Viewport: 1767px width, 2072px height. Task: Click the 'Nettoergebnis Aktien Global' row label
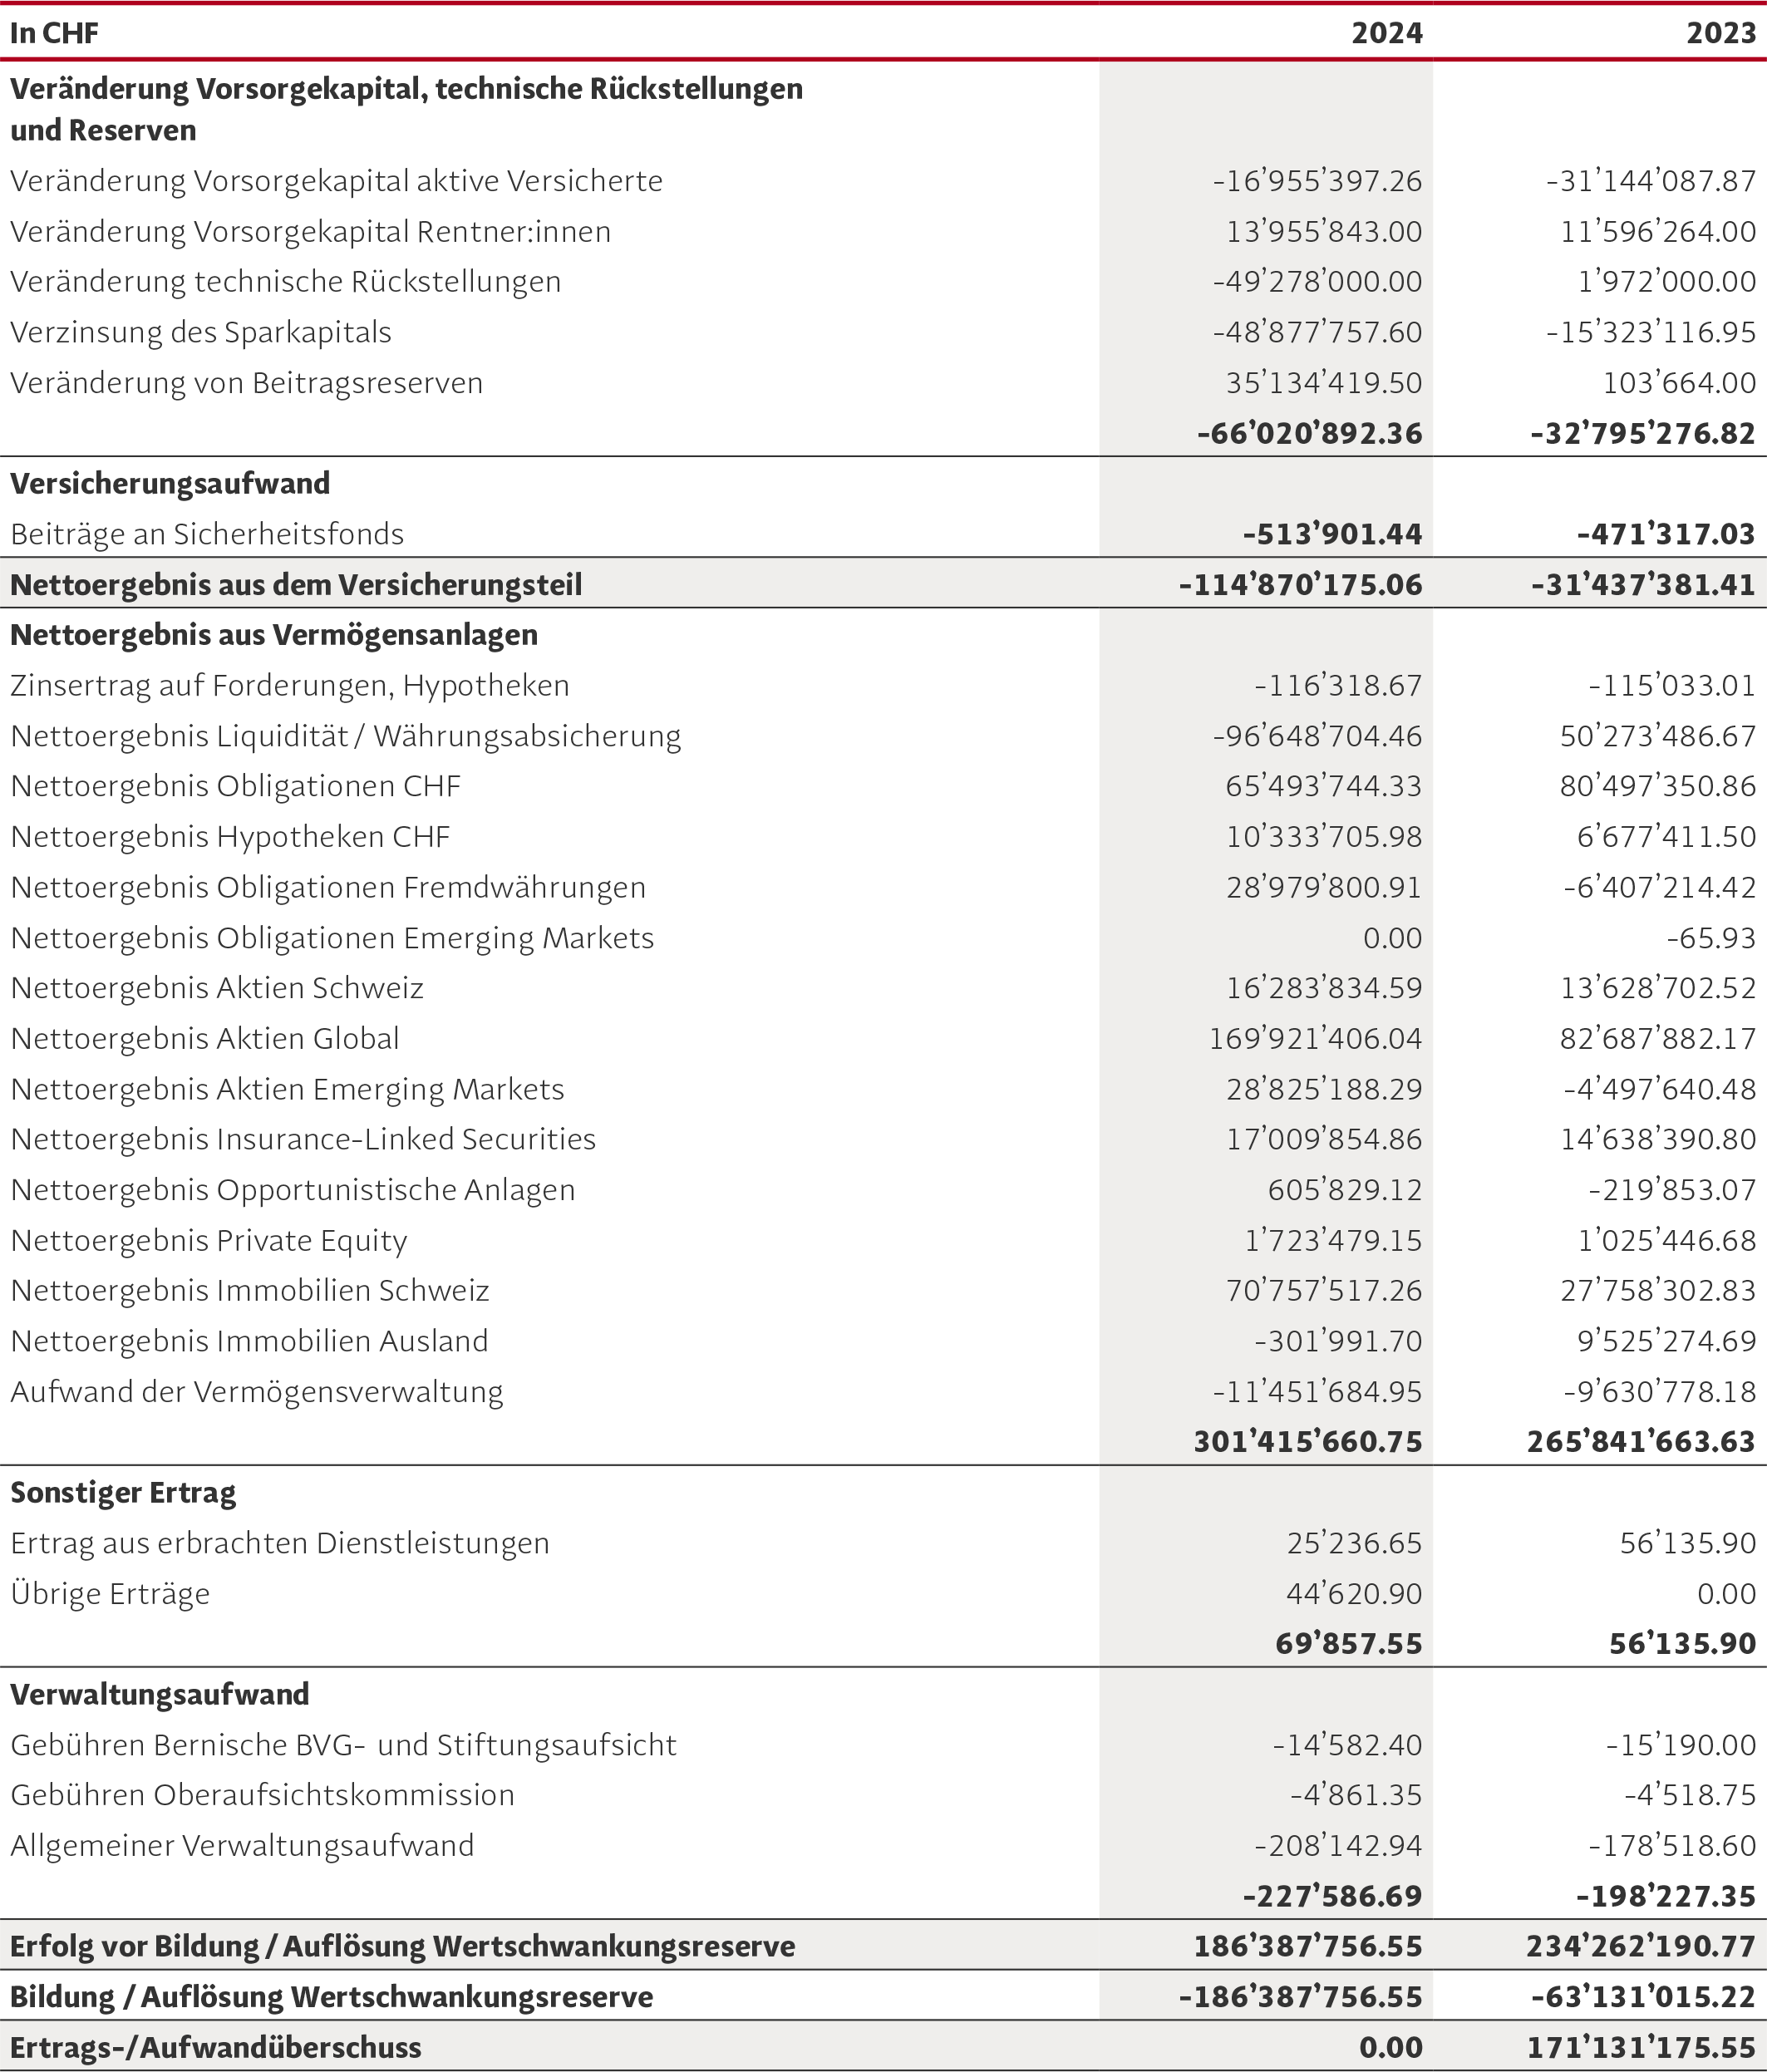(x=205, y=1038)
